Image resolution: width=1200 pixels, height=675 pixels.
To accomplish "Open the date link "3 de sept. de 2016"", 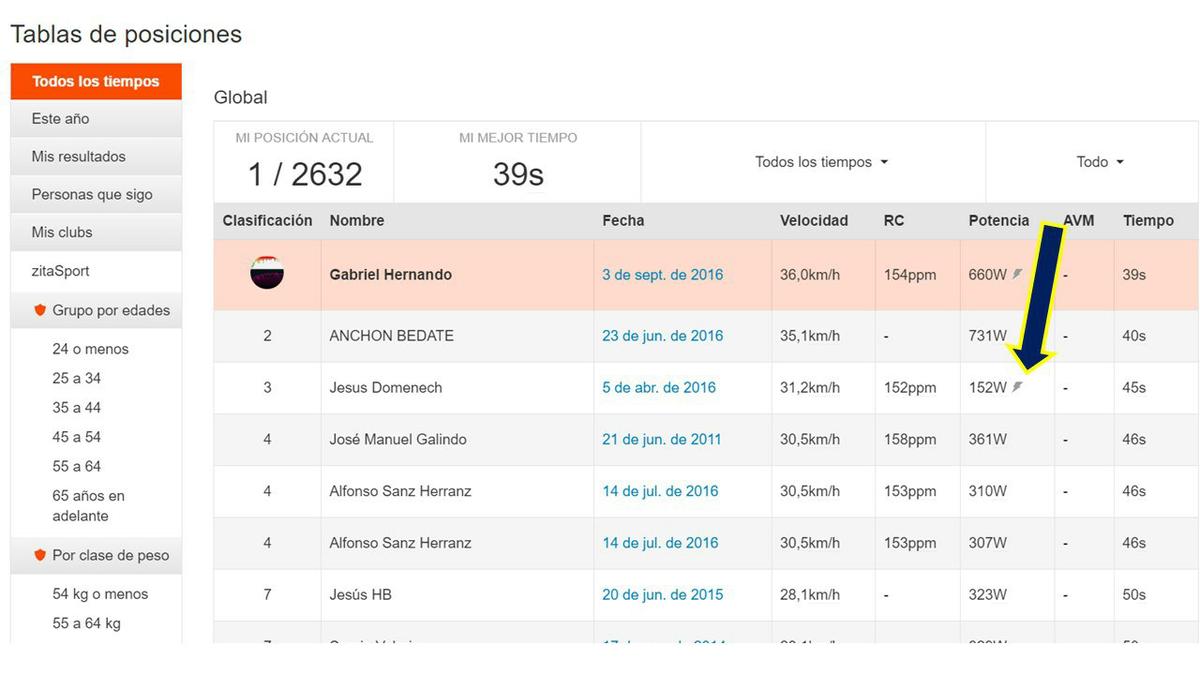I will [x=661, y=273].
